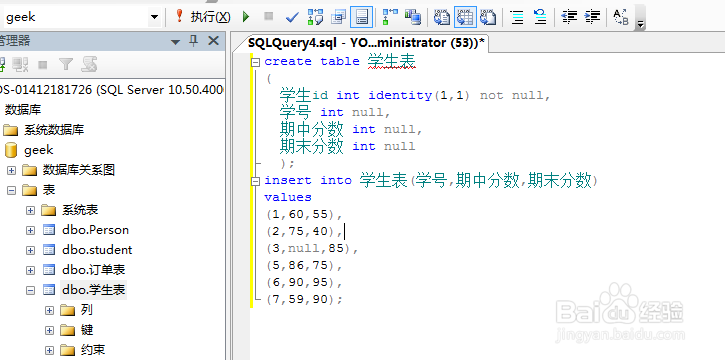This screenshot has width=725, height=360.
Task: Display the estimated execution plan icon
Action: [315, 17]
